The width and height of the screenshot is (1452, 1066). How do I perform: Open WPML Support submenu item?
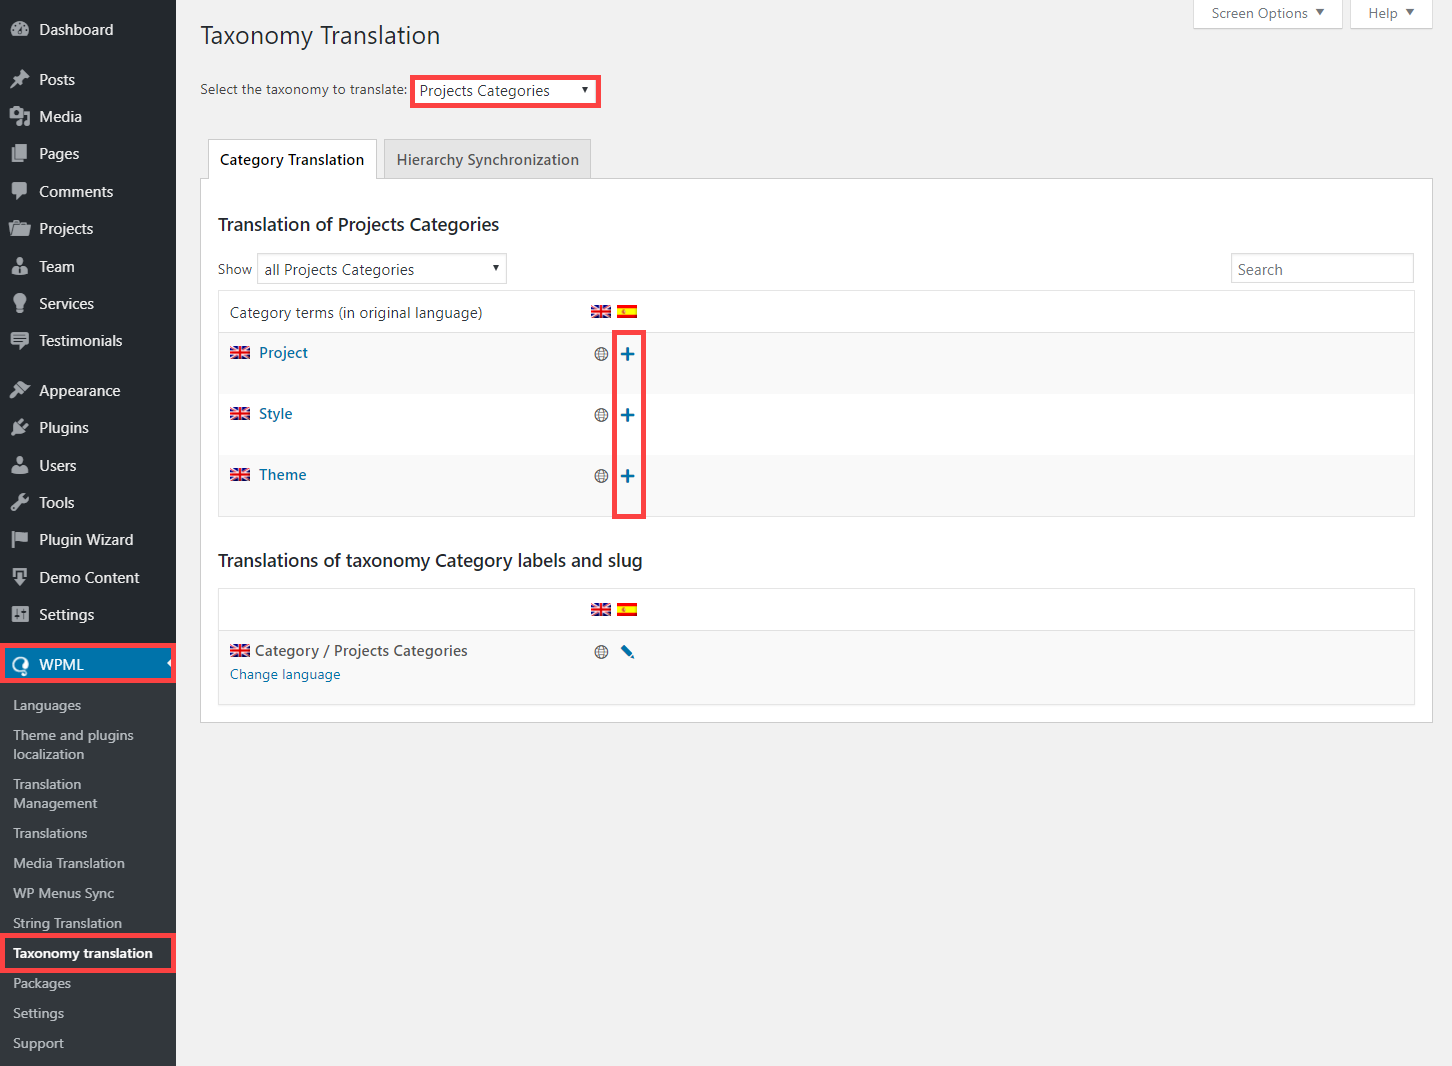point(39,1044)
